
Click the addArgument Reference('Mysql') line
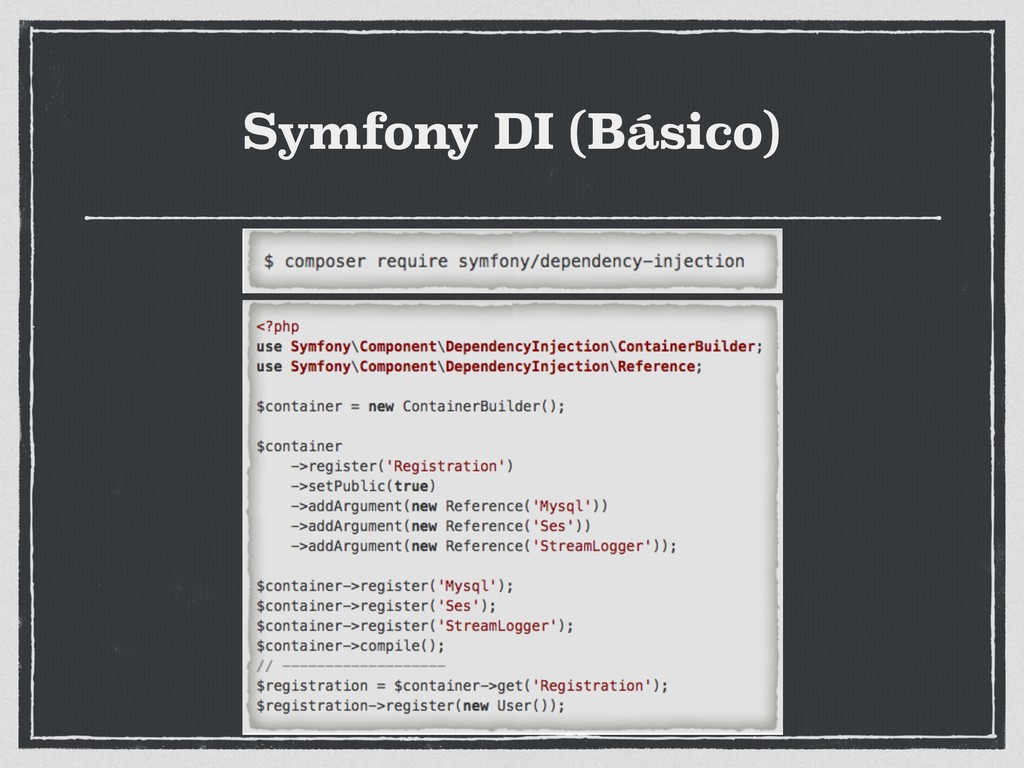(x=449, y=506)
